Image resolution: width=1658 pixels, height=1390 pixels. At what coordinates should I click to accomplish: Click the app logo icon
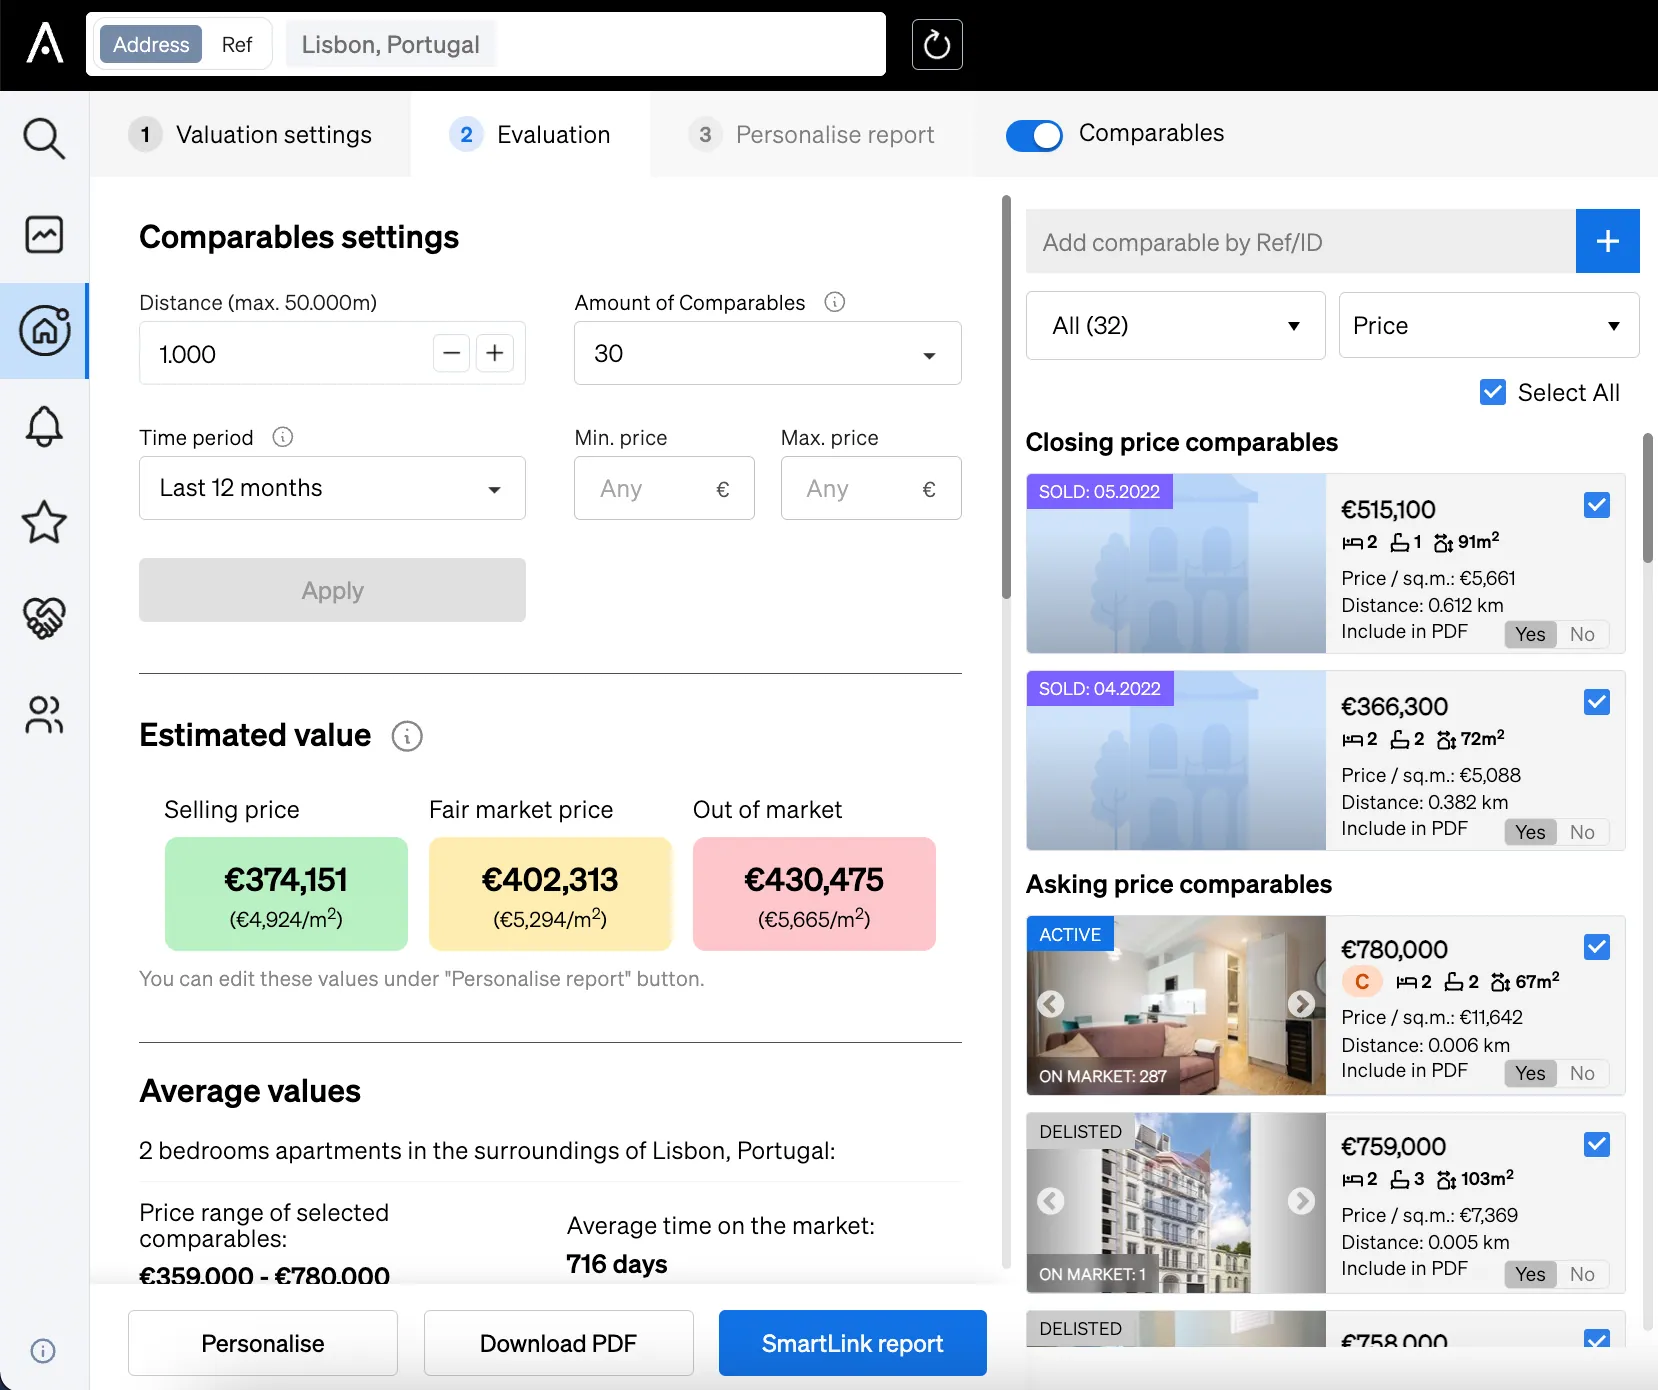(45, 43)
